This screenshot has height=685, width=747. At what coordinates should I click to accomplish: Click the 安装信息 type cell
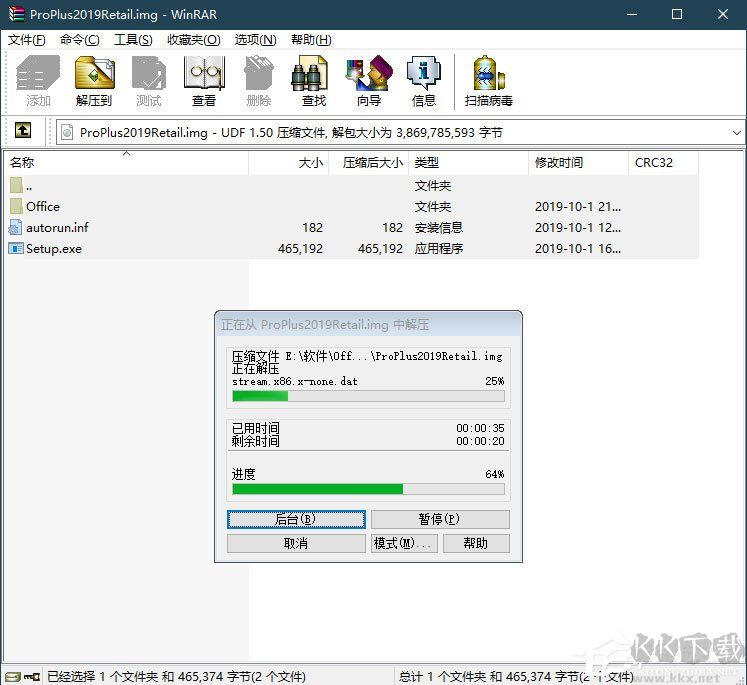click(439, 228)
